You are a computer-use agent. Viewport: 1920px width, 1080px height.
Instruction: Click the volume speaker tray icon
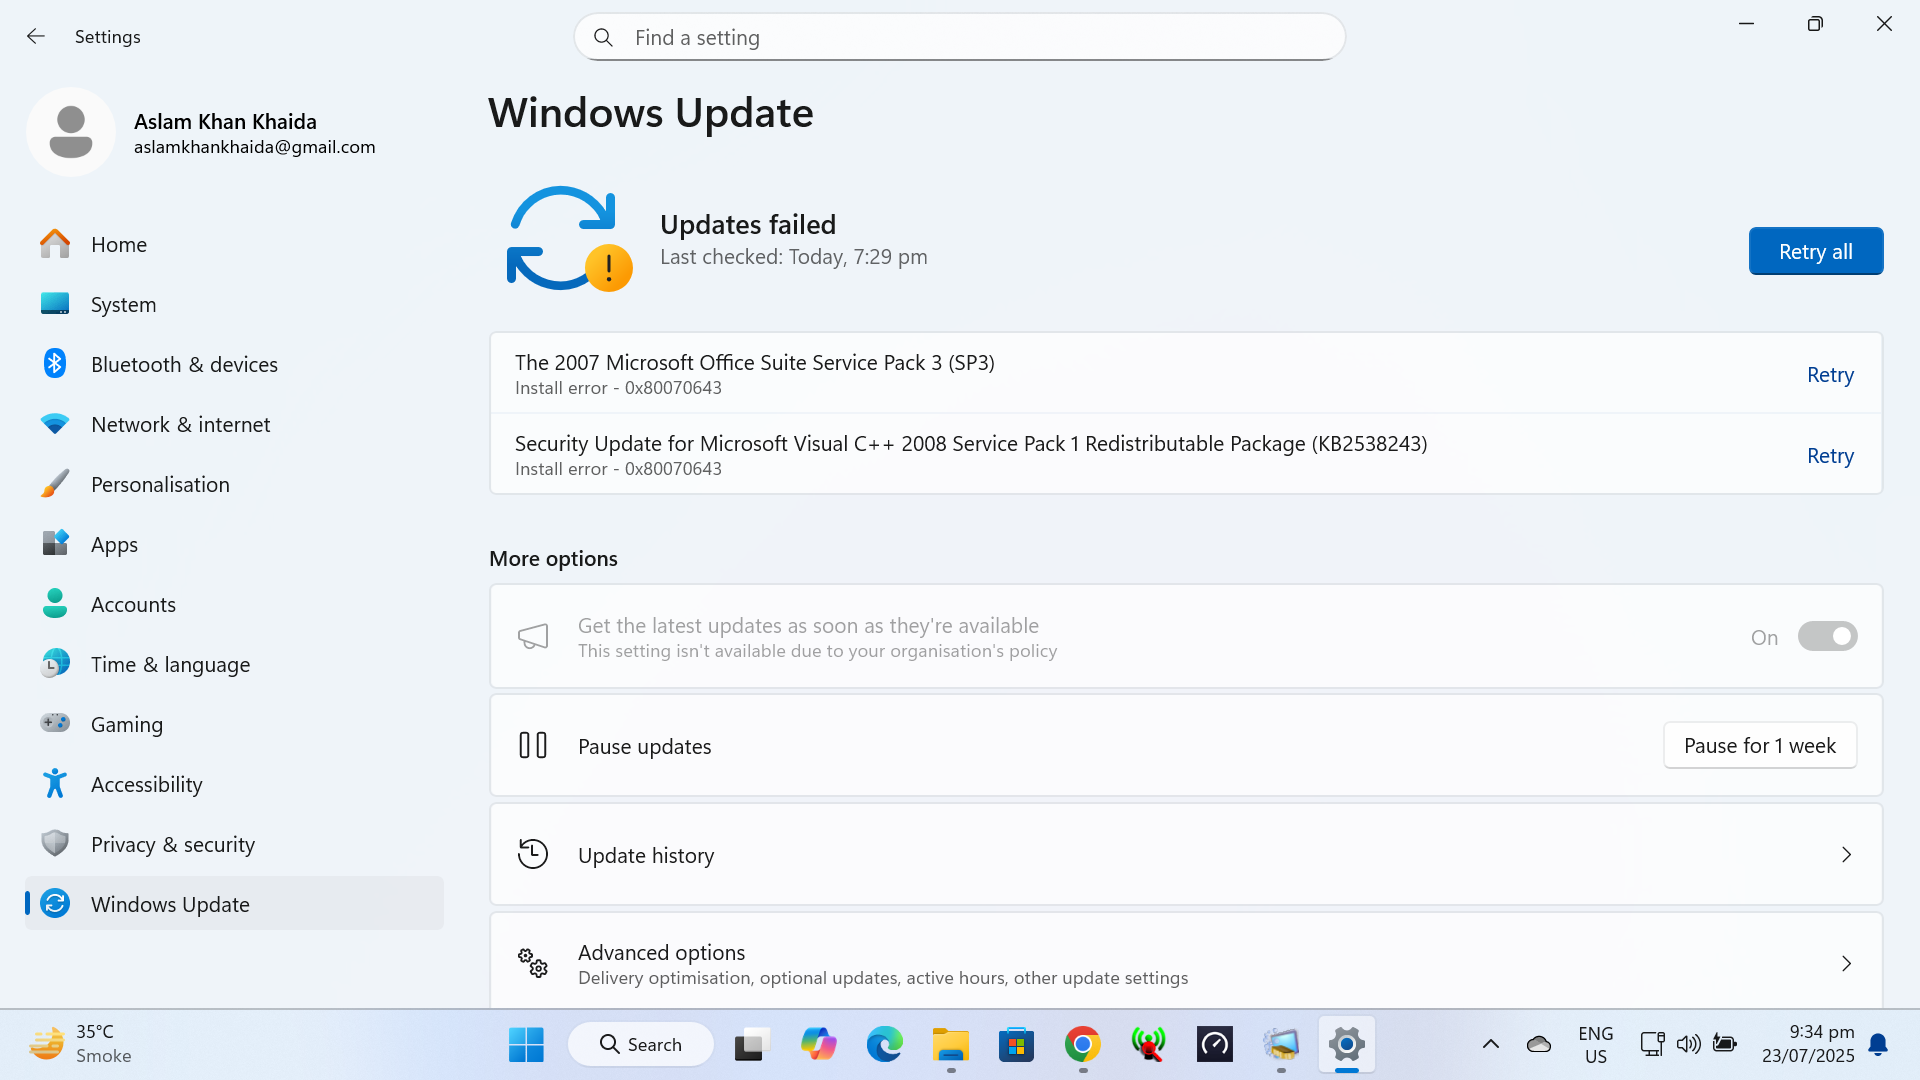point(1688,1045)
